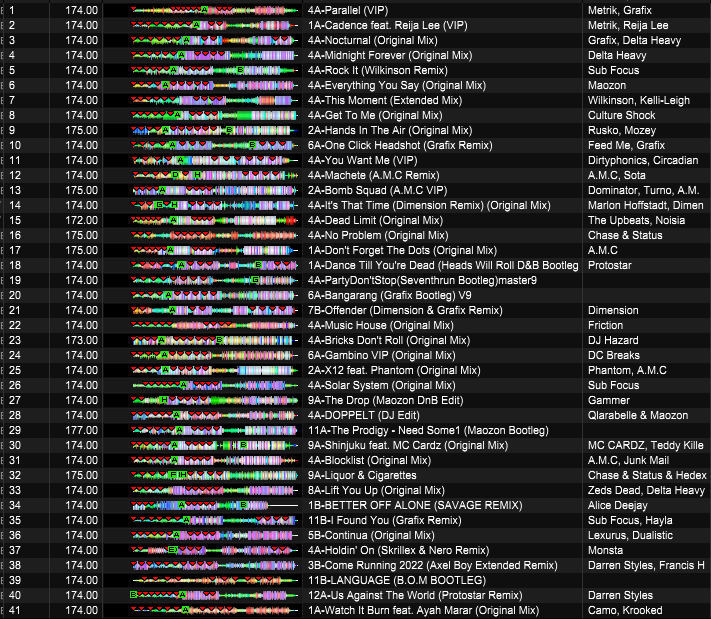Select '4A-This Moment (Extended Mix)' title

pos(385,100)
